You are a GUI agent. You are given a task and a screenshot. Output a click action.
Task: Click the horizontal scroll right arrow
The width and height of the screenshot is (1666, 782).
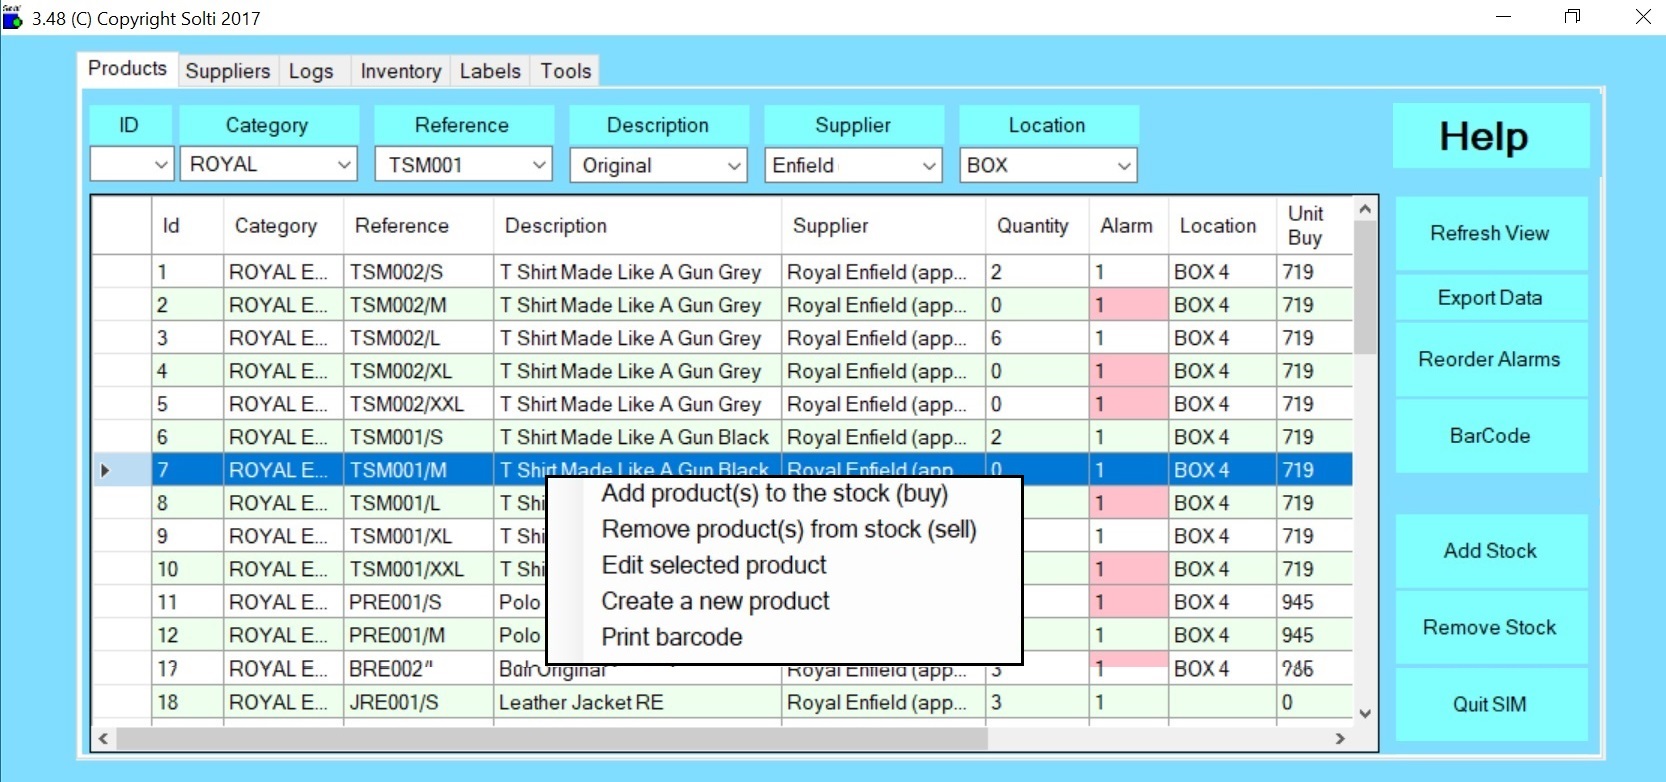click(x=1341, y=738)
